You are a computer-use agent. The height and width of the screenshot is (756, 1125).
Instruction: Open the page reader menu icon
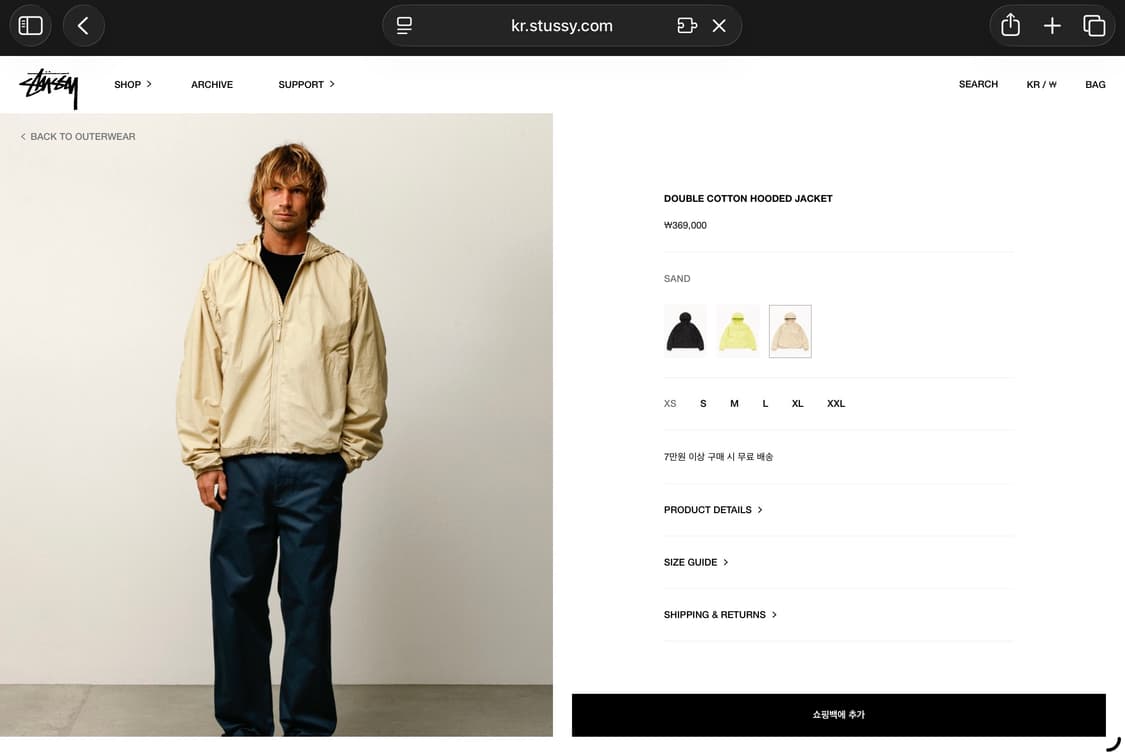click(x=404, y=26)
